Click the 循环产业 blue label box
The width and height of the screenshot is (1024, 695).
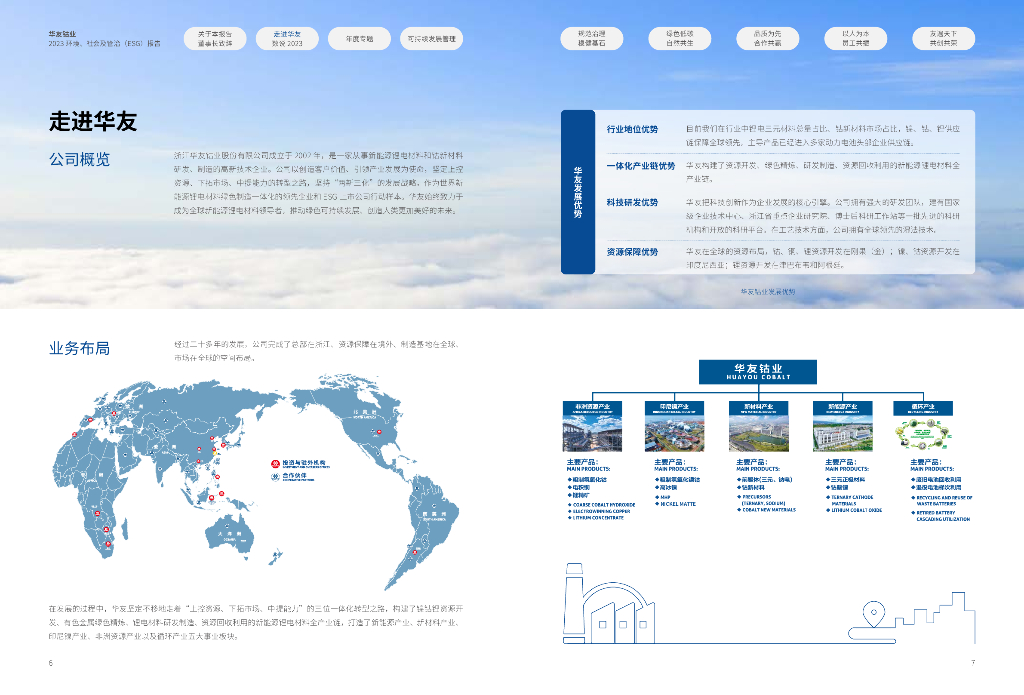923,408
